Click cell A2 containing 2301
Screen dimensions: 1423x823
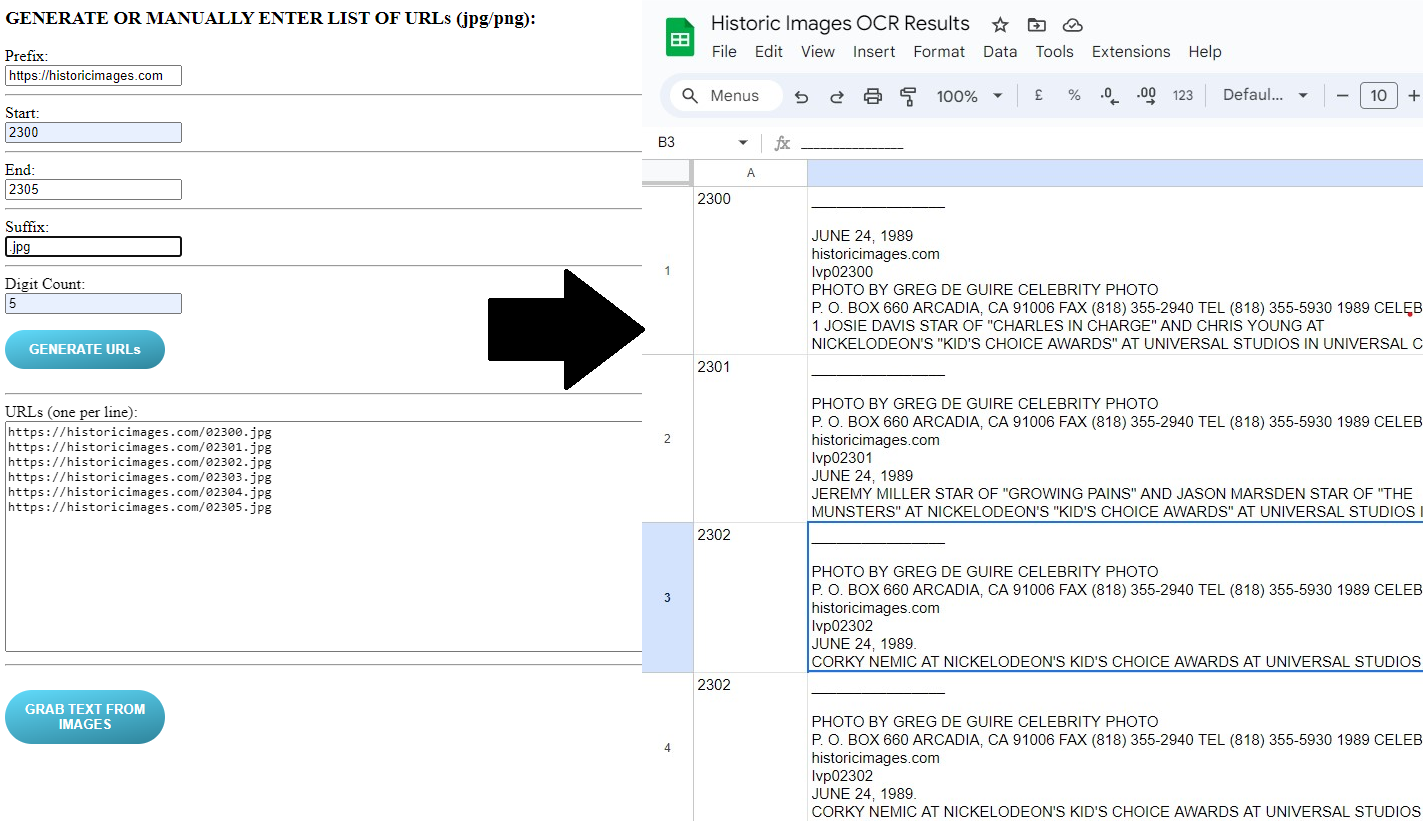(x=750, y=439)
